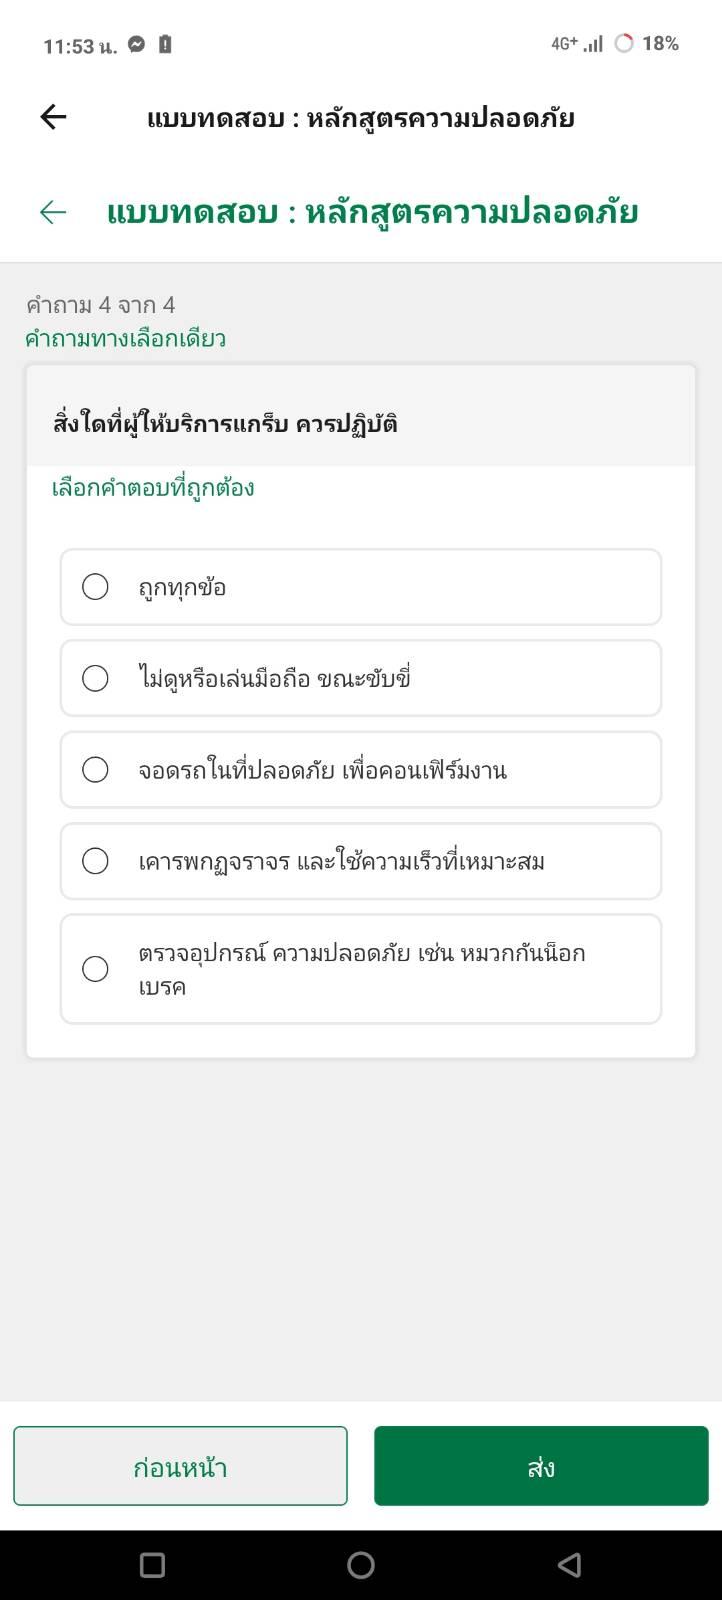The image size is (722, 1600).
Task: Tap the question text สิ่งใดที่ผู้ให้บริการแกร็บ ควรปฏิบัติ
Action: (225, 423)
